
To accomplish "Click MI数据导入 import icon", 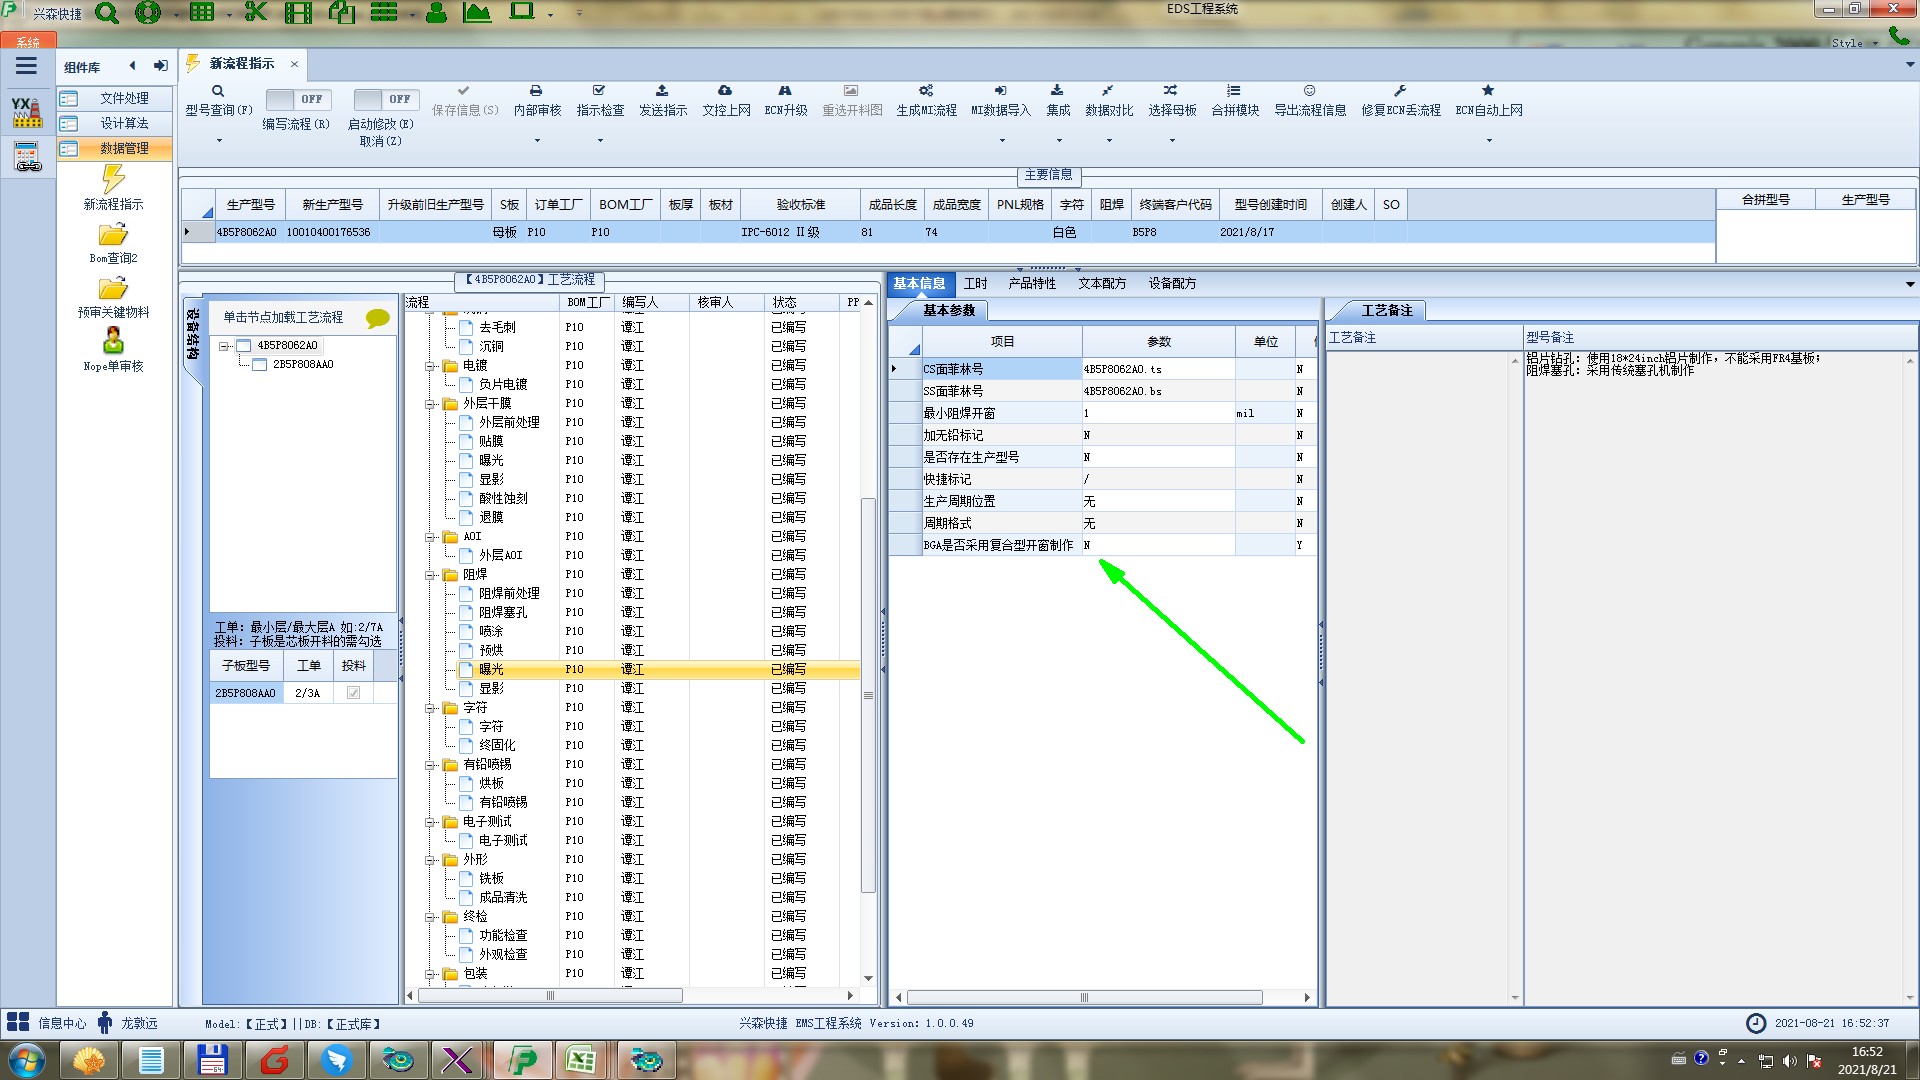I will tap(1000, 91).
